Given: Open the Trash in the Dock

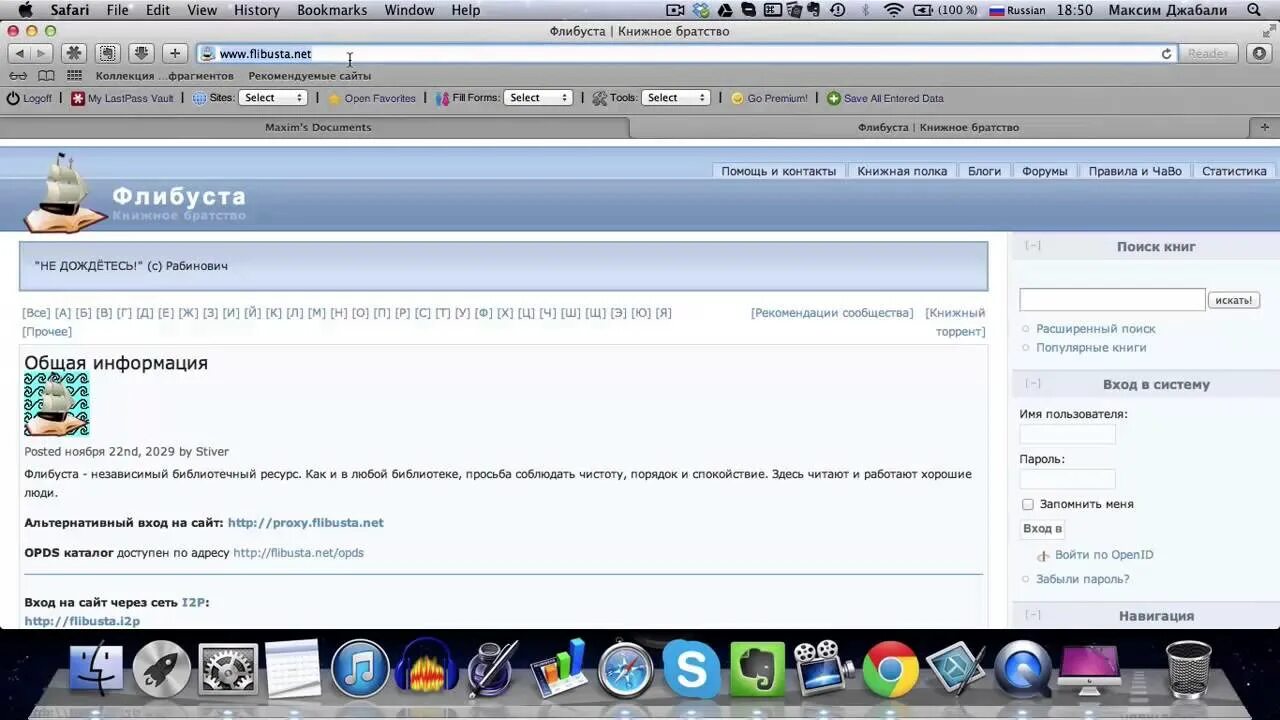Looking at the screenshot, I should pyautogui.click(x=1189, y=669).
